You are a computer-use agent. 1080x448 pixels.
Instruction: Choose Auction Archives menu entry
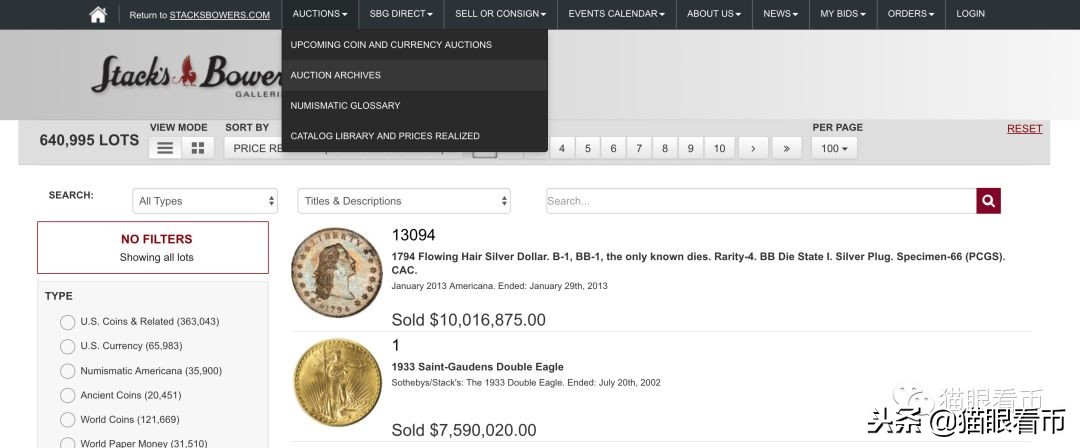tap(415, 75)
